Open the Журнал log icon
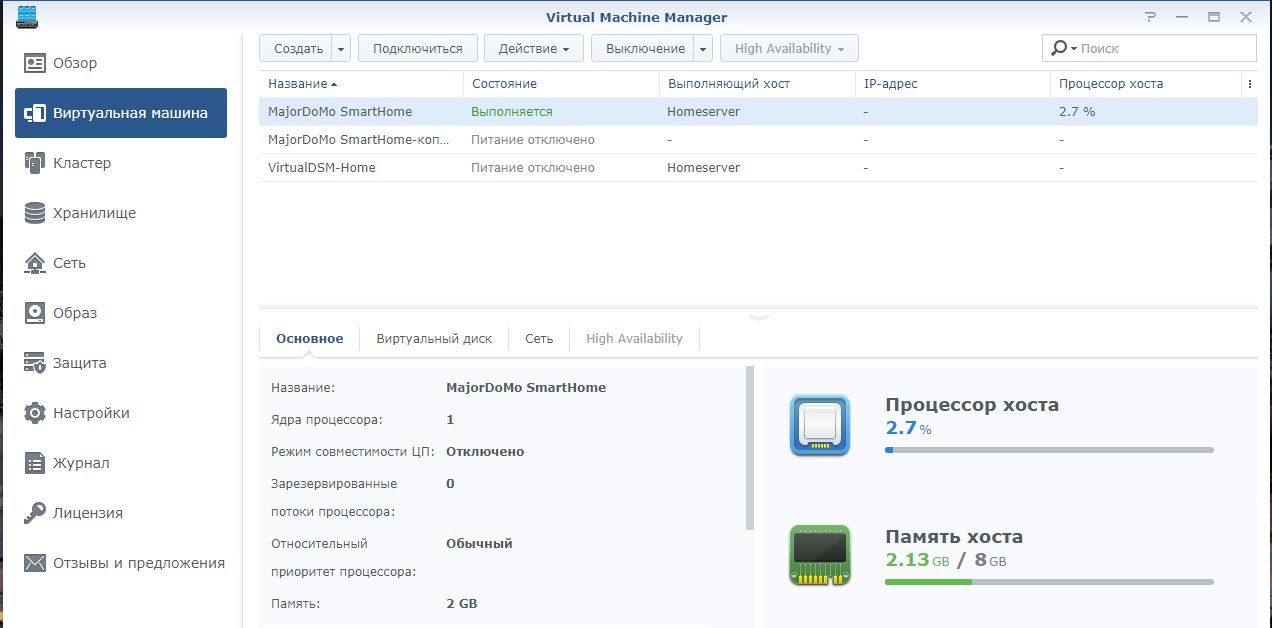The width and height of the screenshot is (1272, 628). (35, 463)
